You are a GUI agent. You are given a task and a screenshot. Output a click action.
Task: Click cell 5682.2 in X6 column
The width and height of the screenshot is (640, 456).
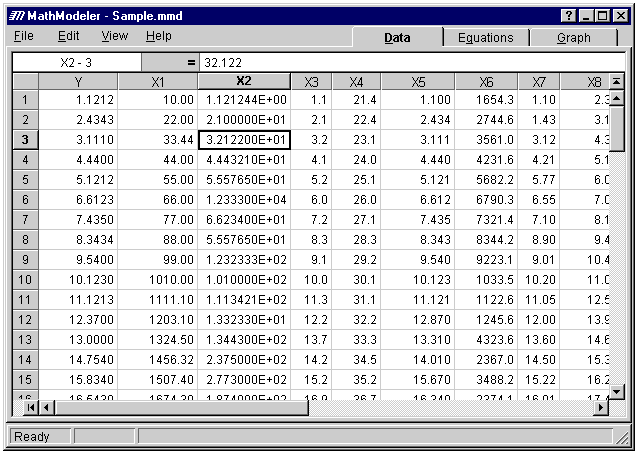(x=487, y=180)
